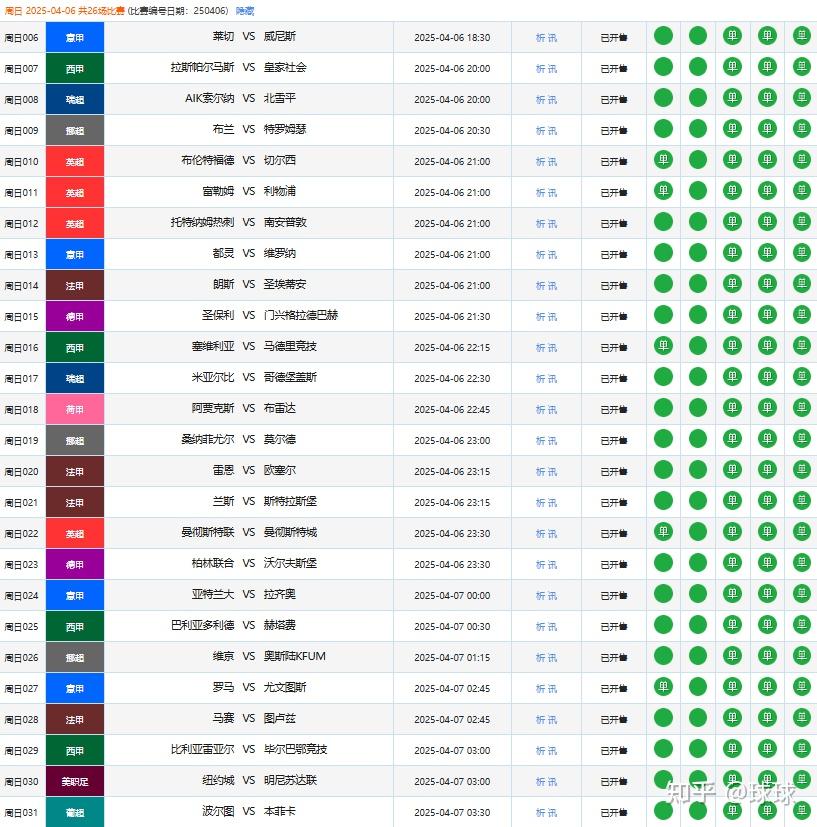Click the 已开售 button in 马赛 vs 图卢兹 row
The height and width of the screenshot is (827, 817).
click(614, 719)
